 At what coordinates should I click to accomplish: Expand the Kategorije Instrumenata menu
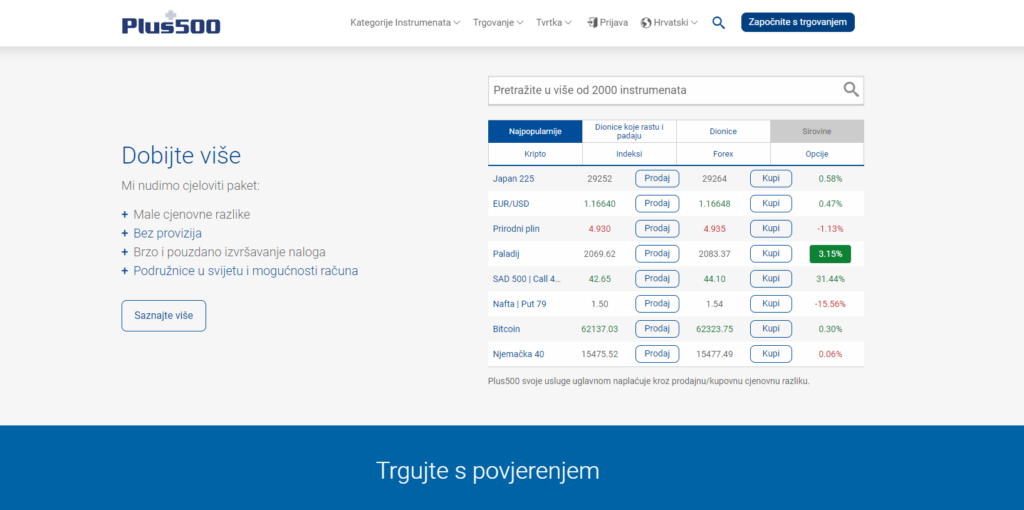point(405,22)
